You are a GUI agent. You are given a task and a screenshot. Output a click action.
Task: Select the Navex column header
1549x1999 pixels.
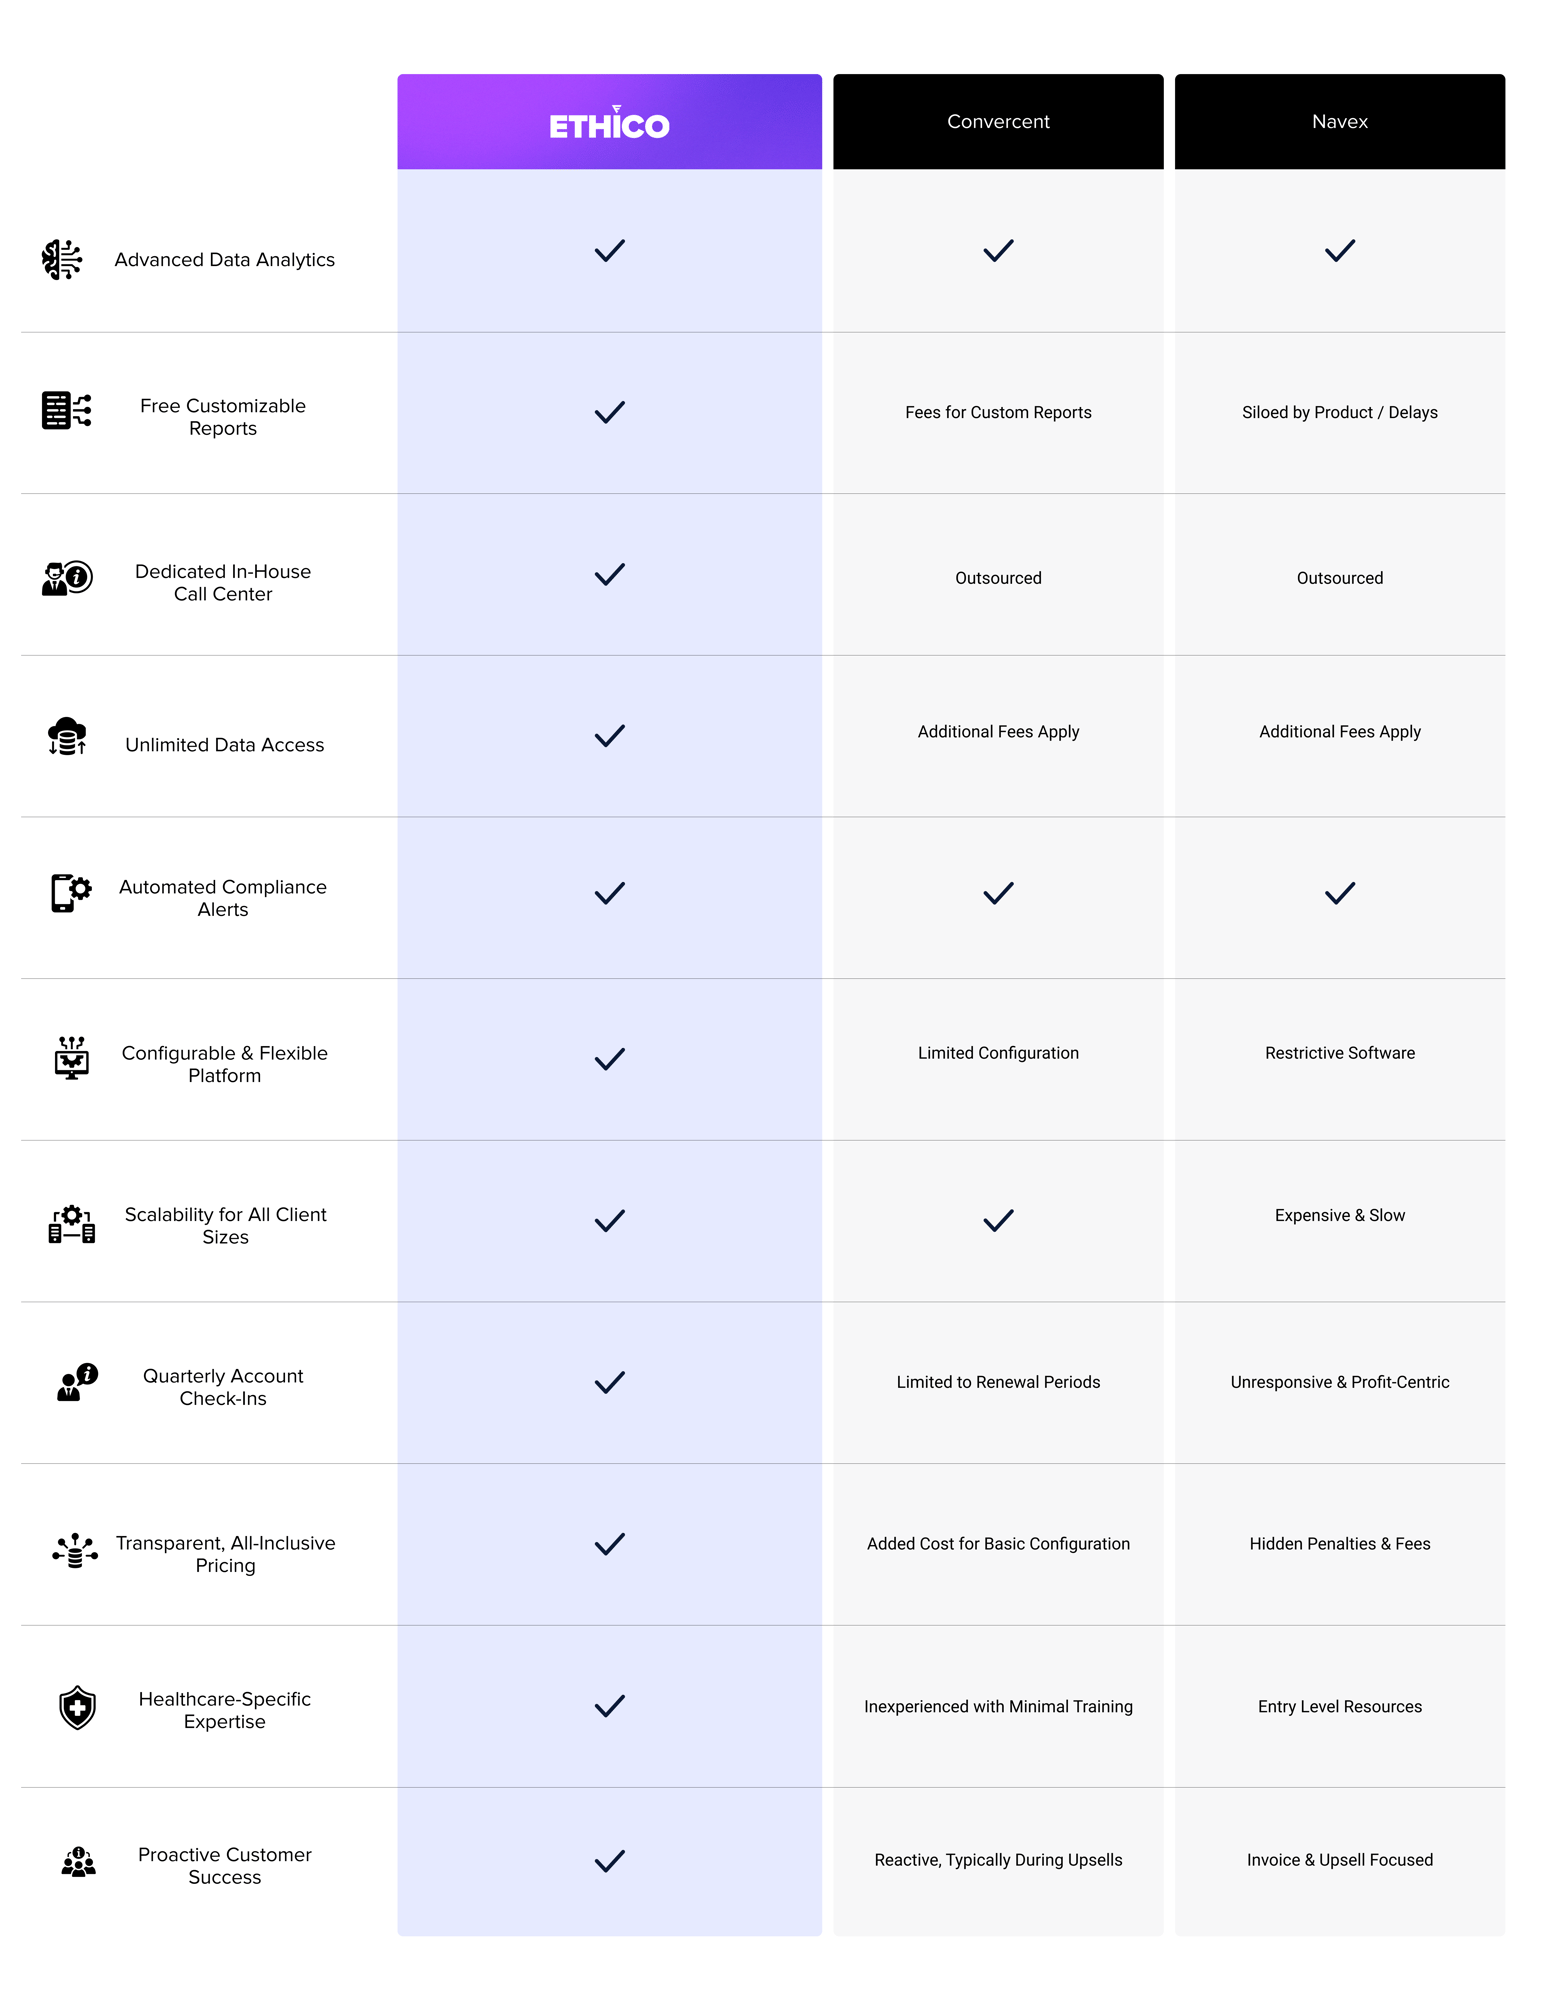pyautogui.click(x=1340, y=121)
